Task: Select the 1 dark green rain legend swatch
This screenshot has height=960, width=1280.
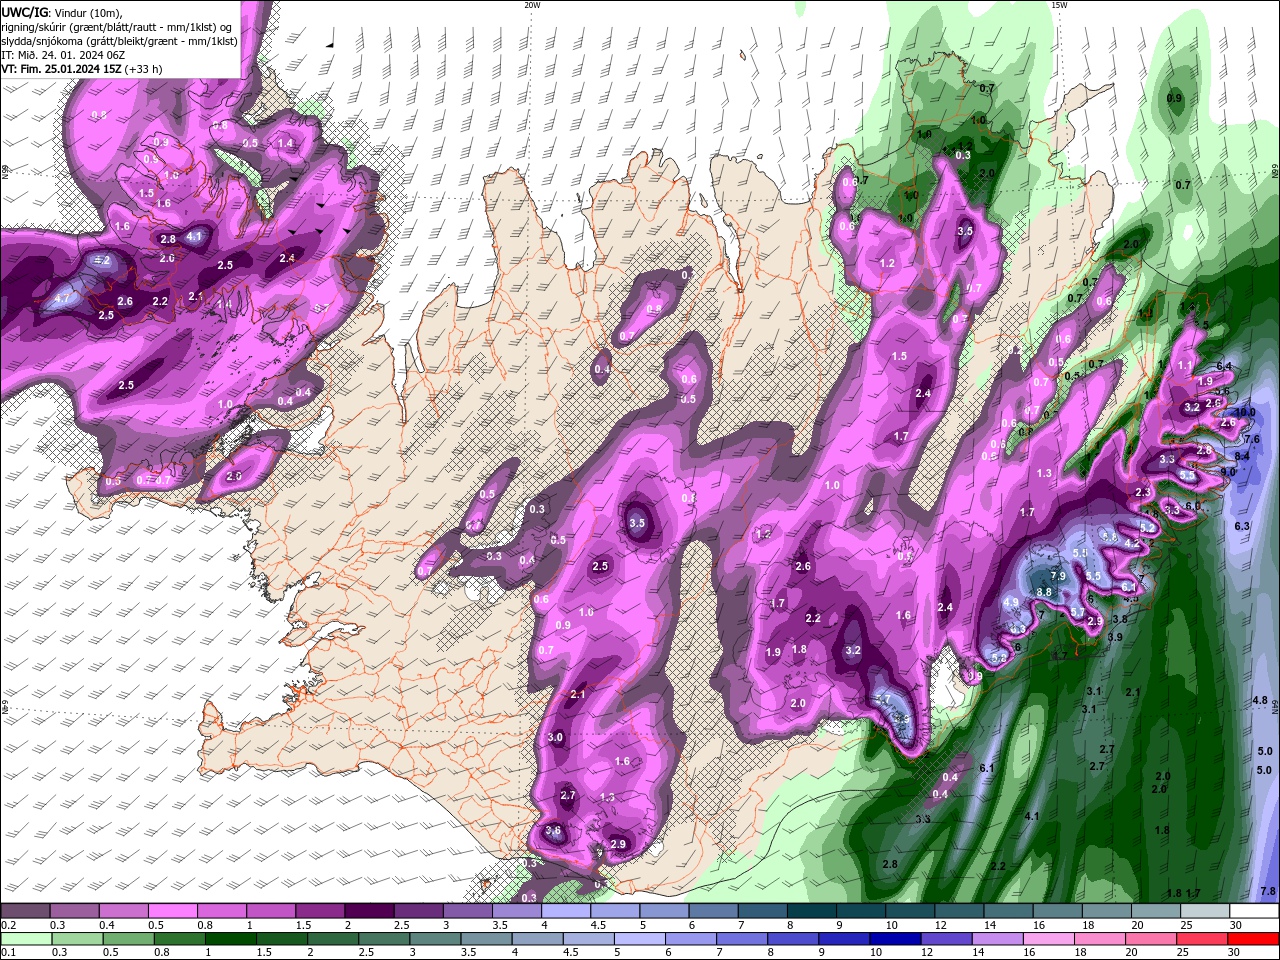Action: (x=230, y=939)
